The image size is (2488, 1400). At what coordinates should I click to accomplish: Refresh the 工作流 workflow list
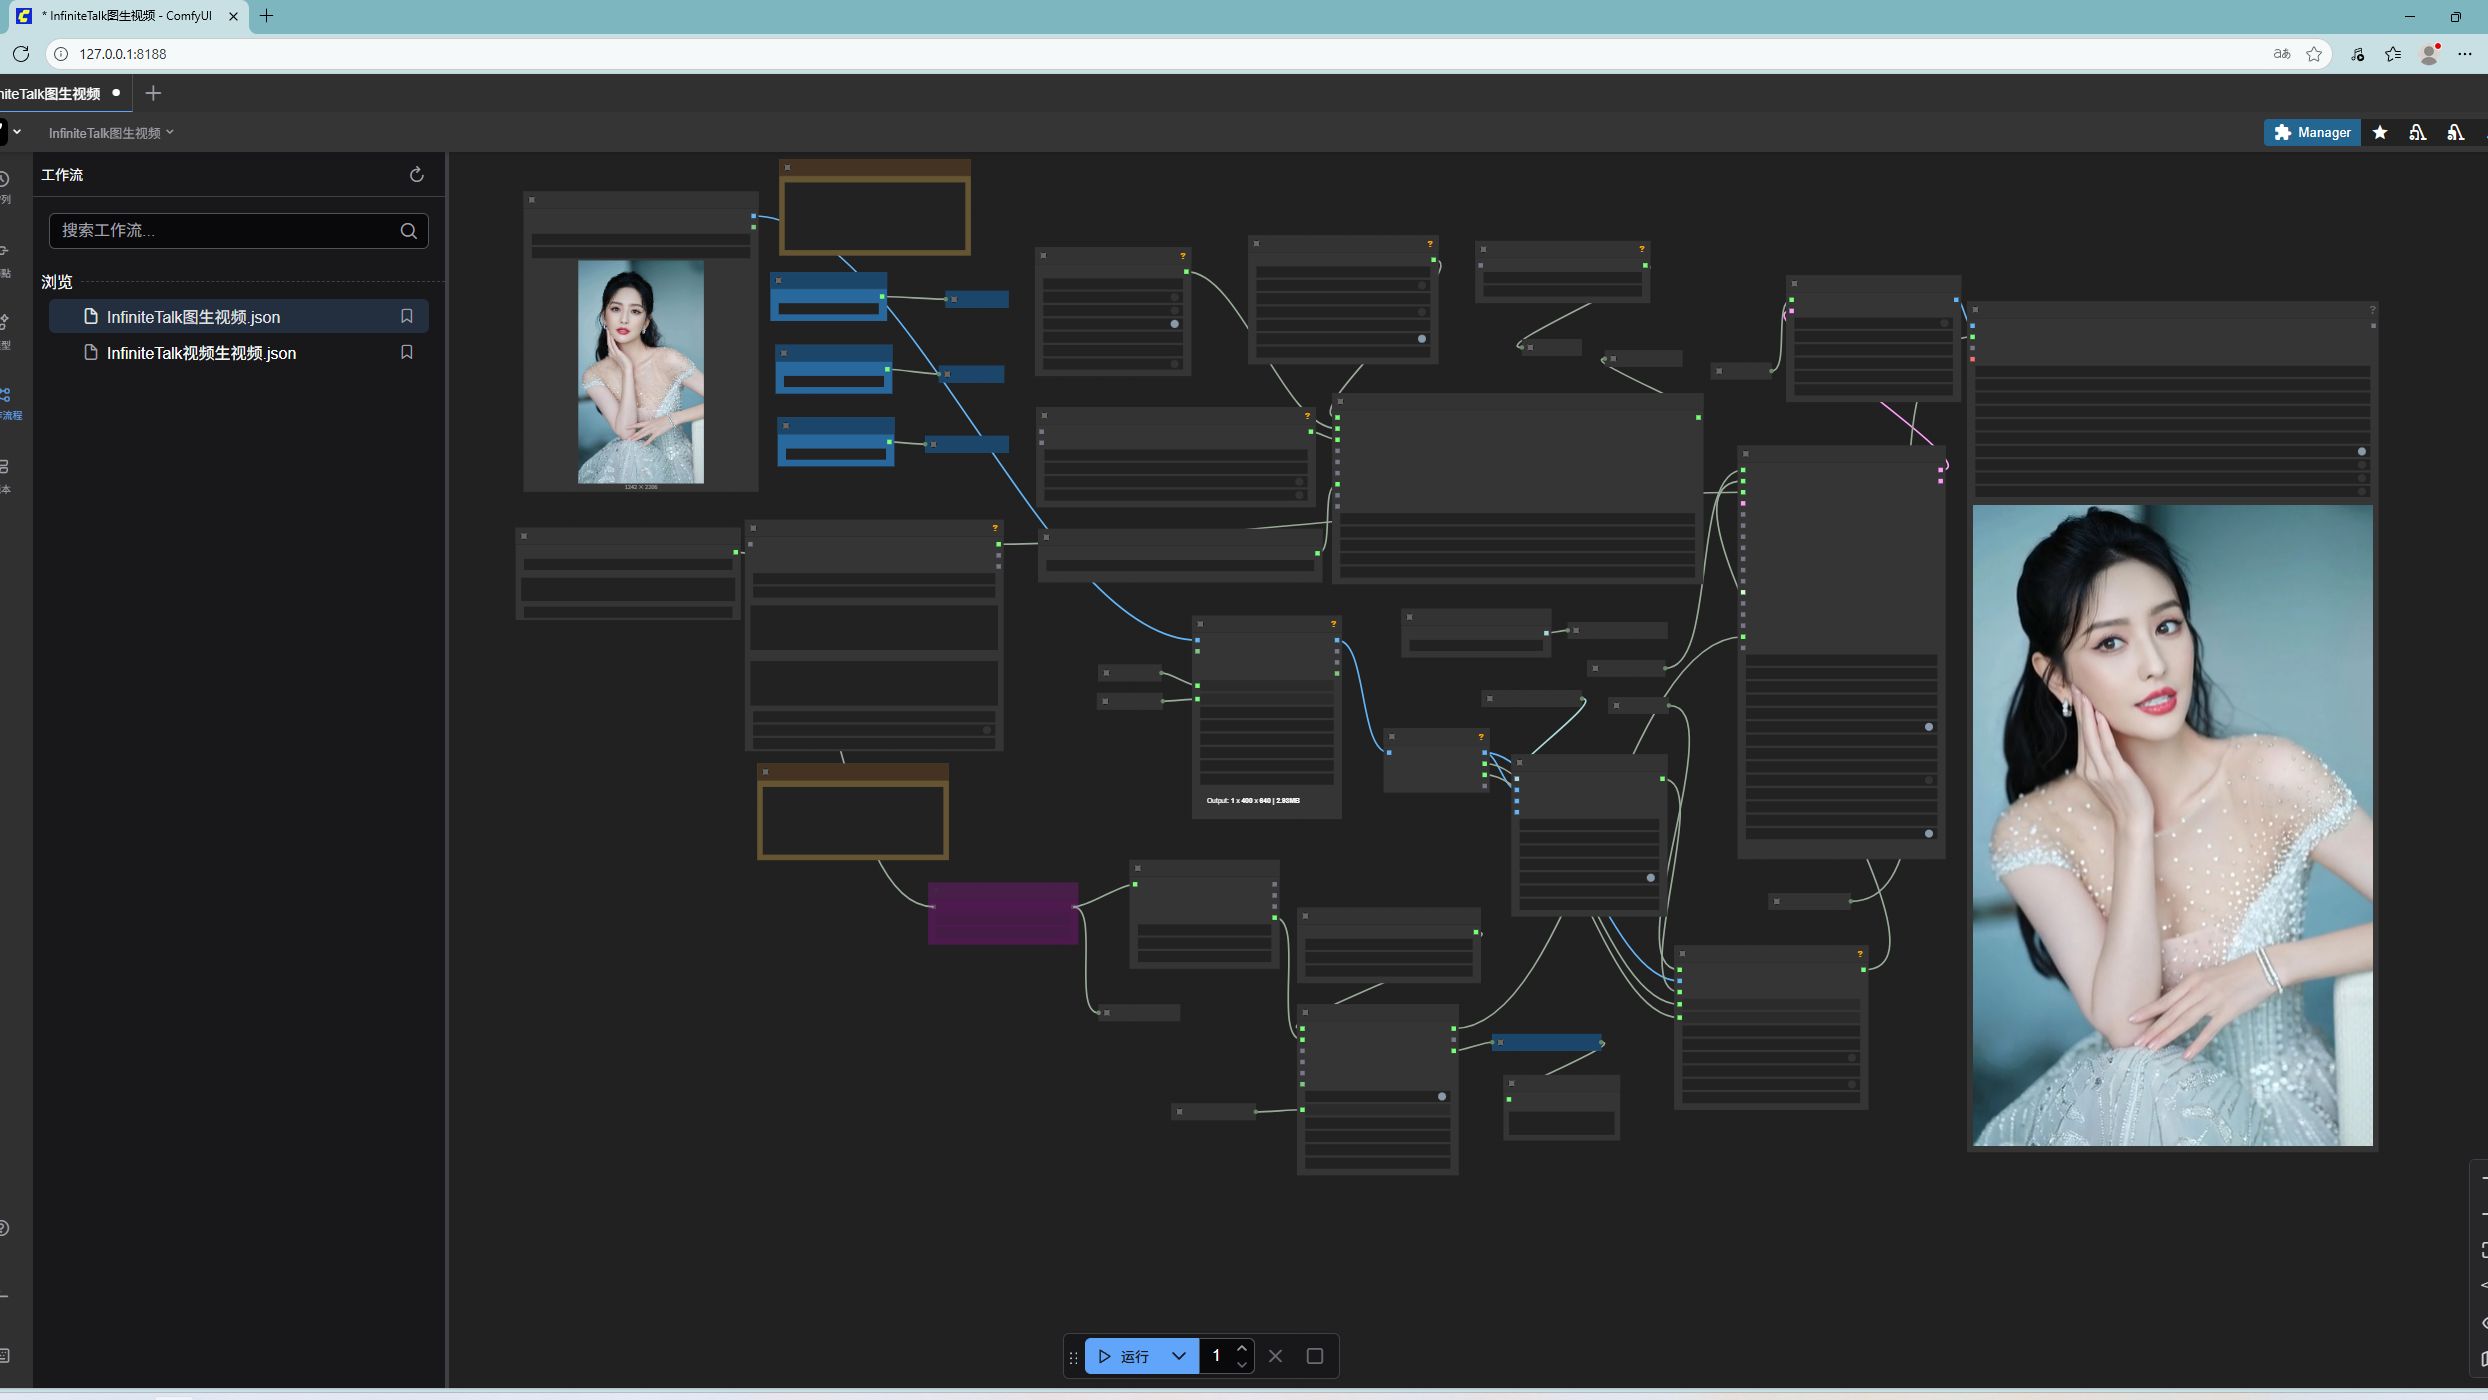417,174
